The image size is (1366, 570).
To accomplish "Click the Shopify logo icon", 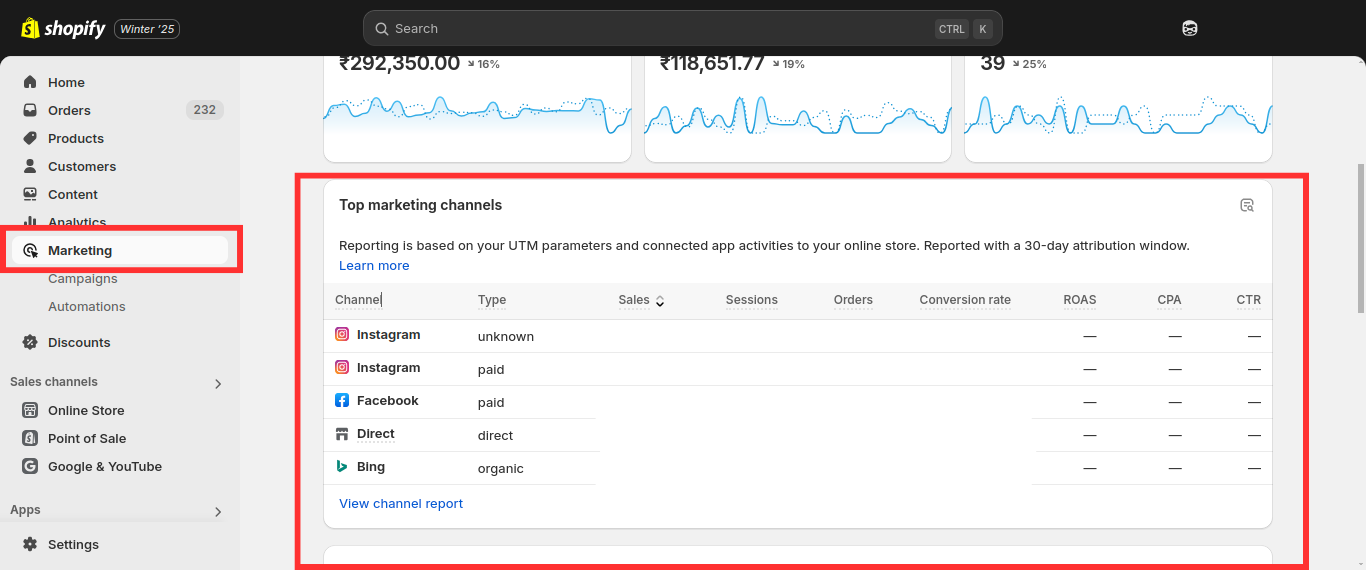I will tap(31, 28).
